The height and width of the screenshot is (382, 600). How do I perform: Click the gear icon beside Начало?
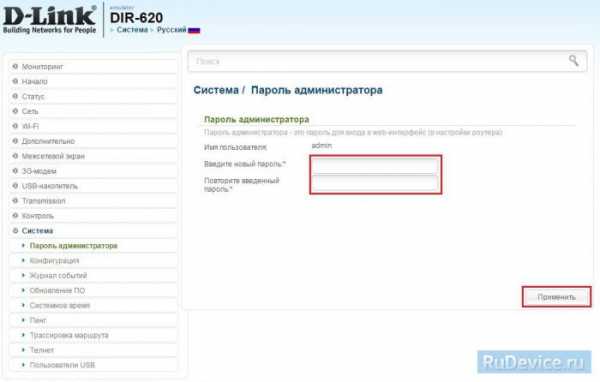(x=15, y=81)
